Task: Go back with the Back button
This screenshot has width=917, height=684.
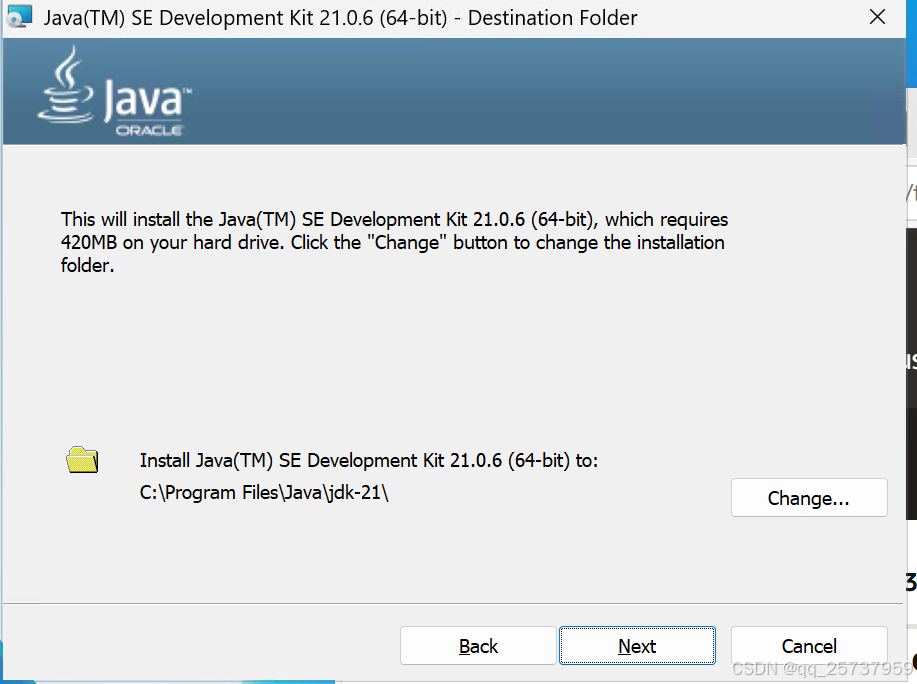Action: (478, 645)
